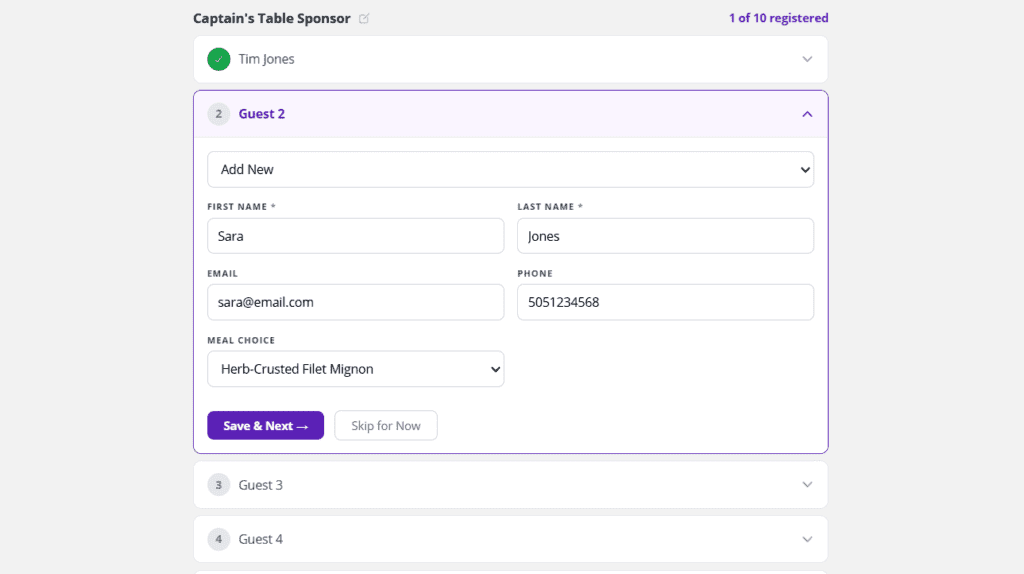Click the Phone field with 5051234568
1024x574 pixels.
pyautogui.click(x=665, y=302)
